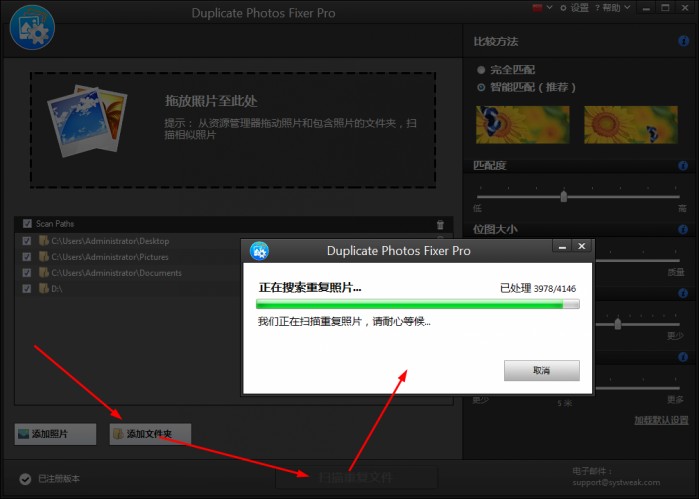Click the 匹配度 matching level slider handle
The height and width of the screenshot is (499, 699).
tap(563, 196)
